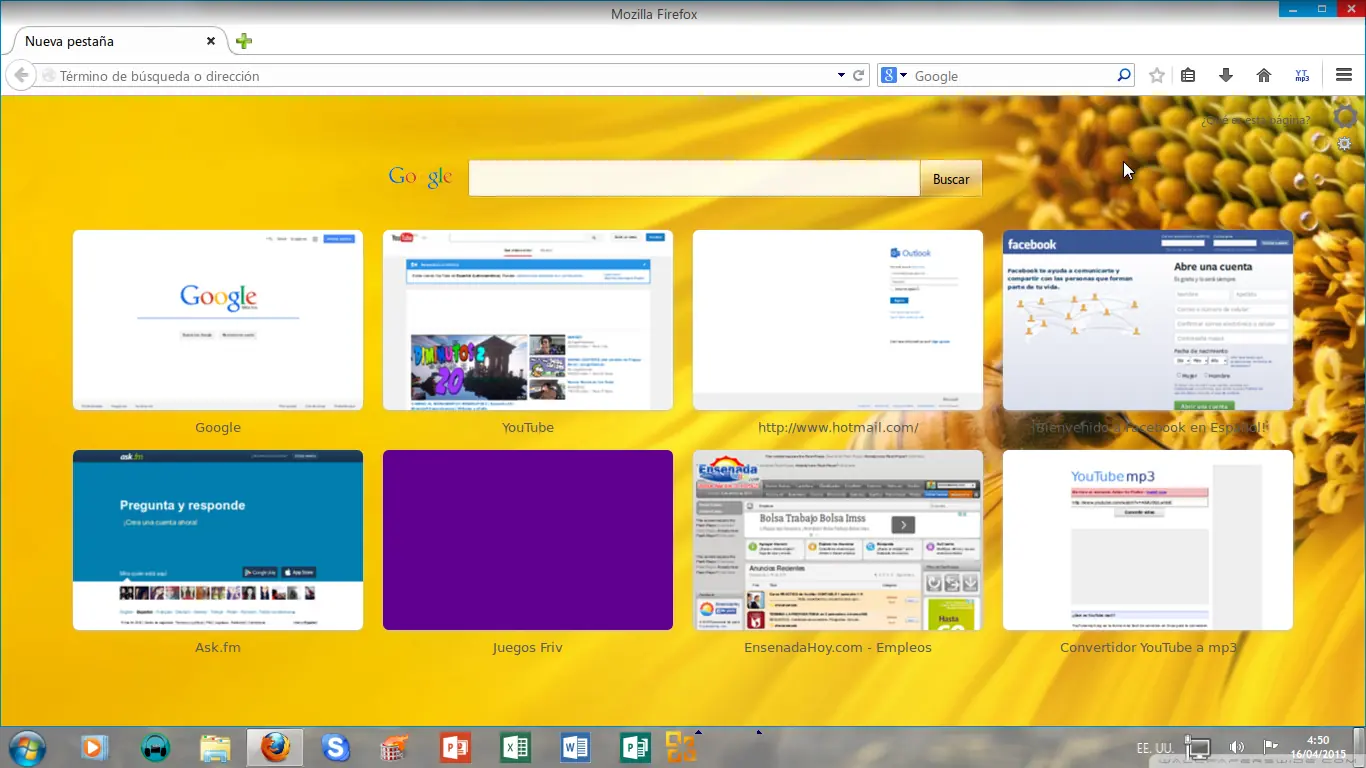This screenshot has height=768, width=1366.
Task: Open the Google thumbnail tile
Action: coord(218,320)
